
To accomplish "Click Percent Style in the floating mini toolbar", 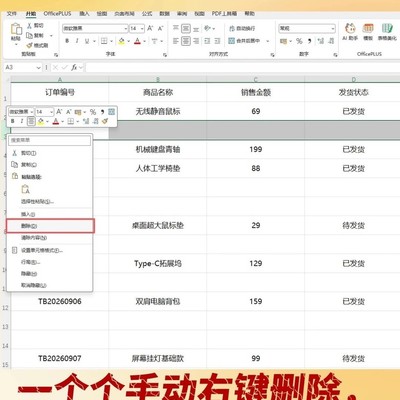I will tap(93, 112).
